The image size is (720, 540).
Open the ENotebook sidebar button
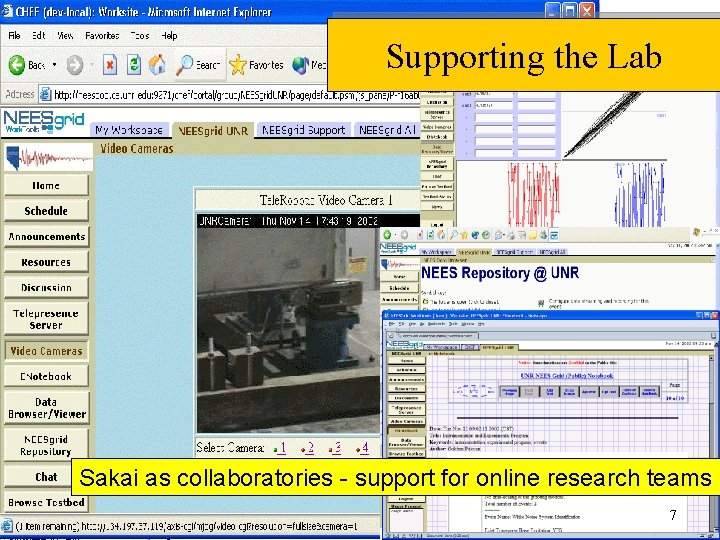point(46,376)
